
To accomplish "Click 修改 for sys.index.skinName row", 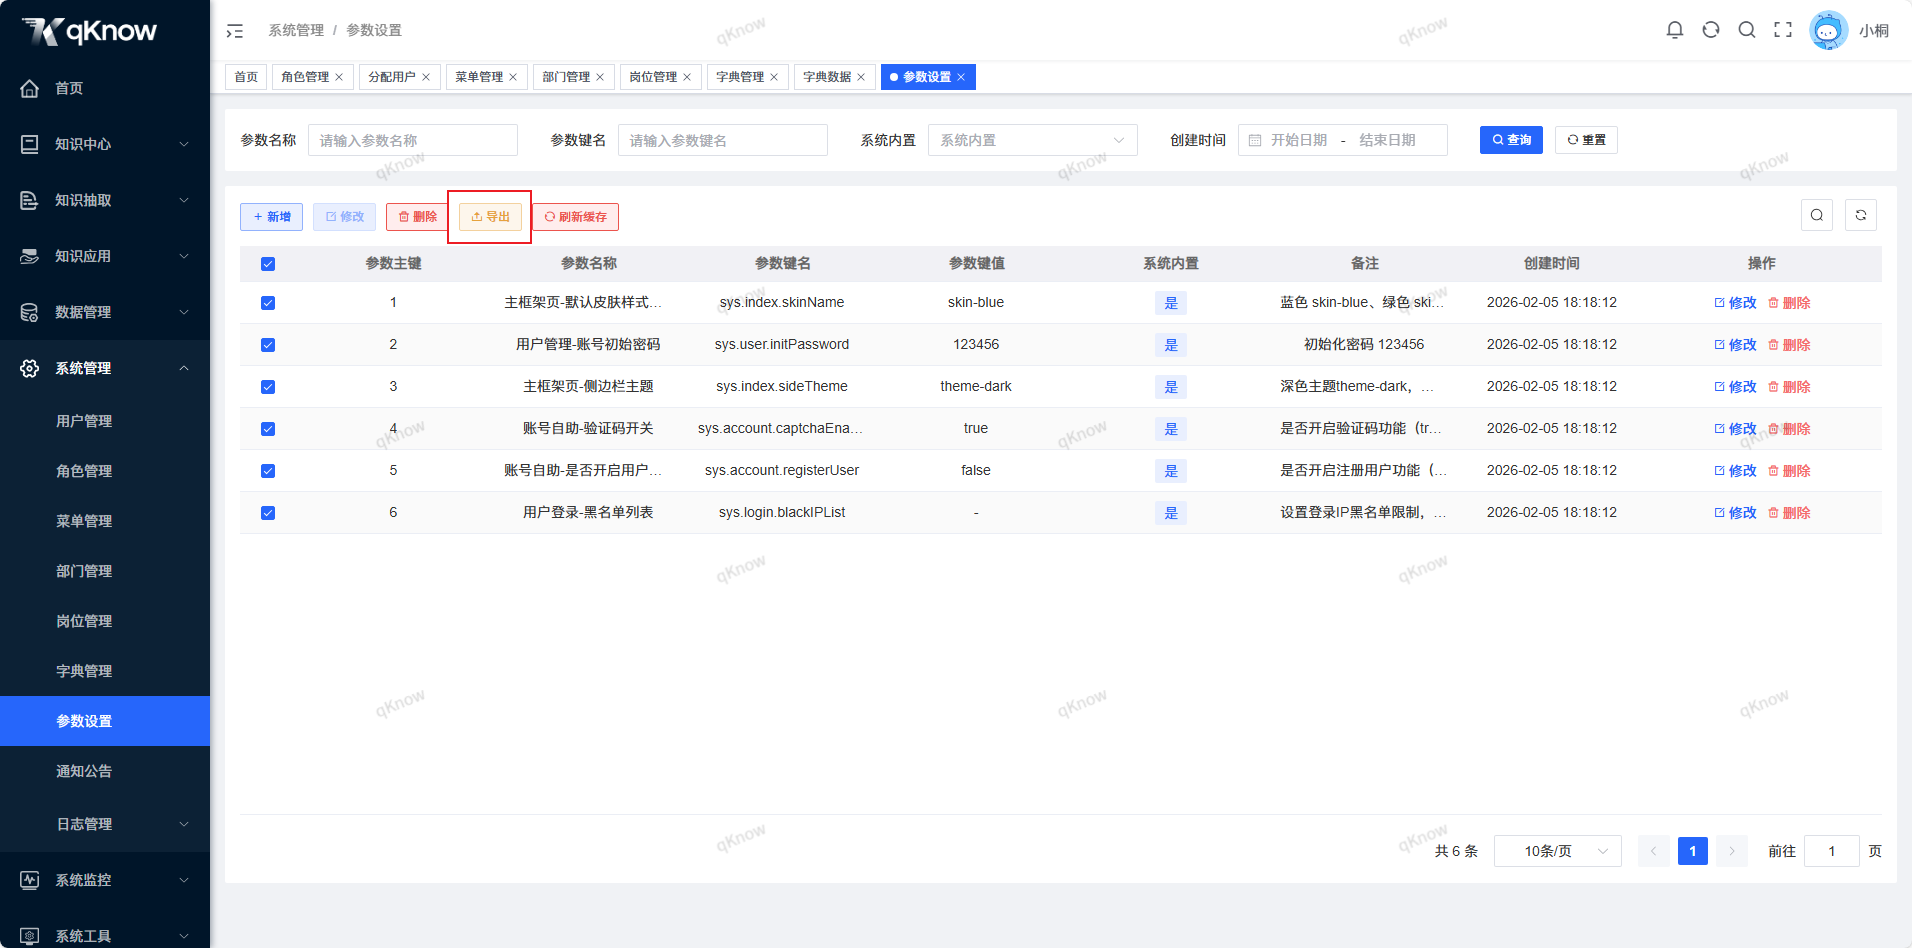I will 1735,303.
